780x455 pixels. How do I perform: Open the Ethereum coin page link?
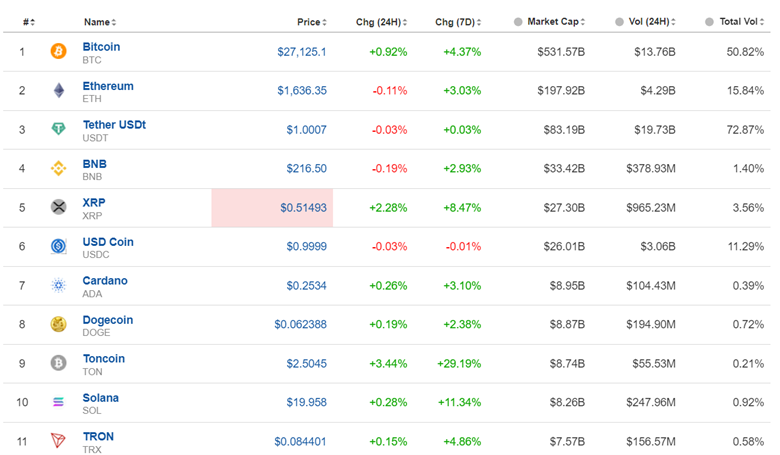coord(108,86)
